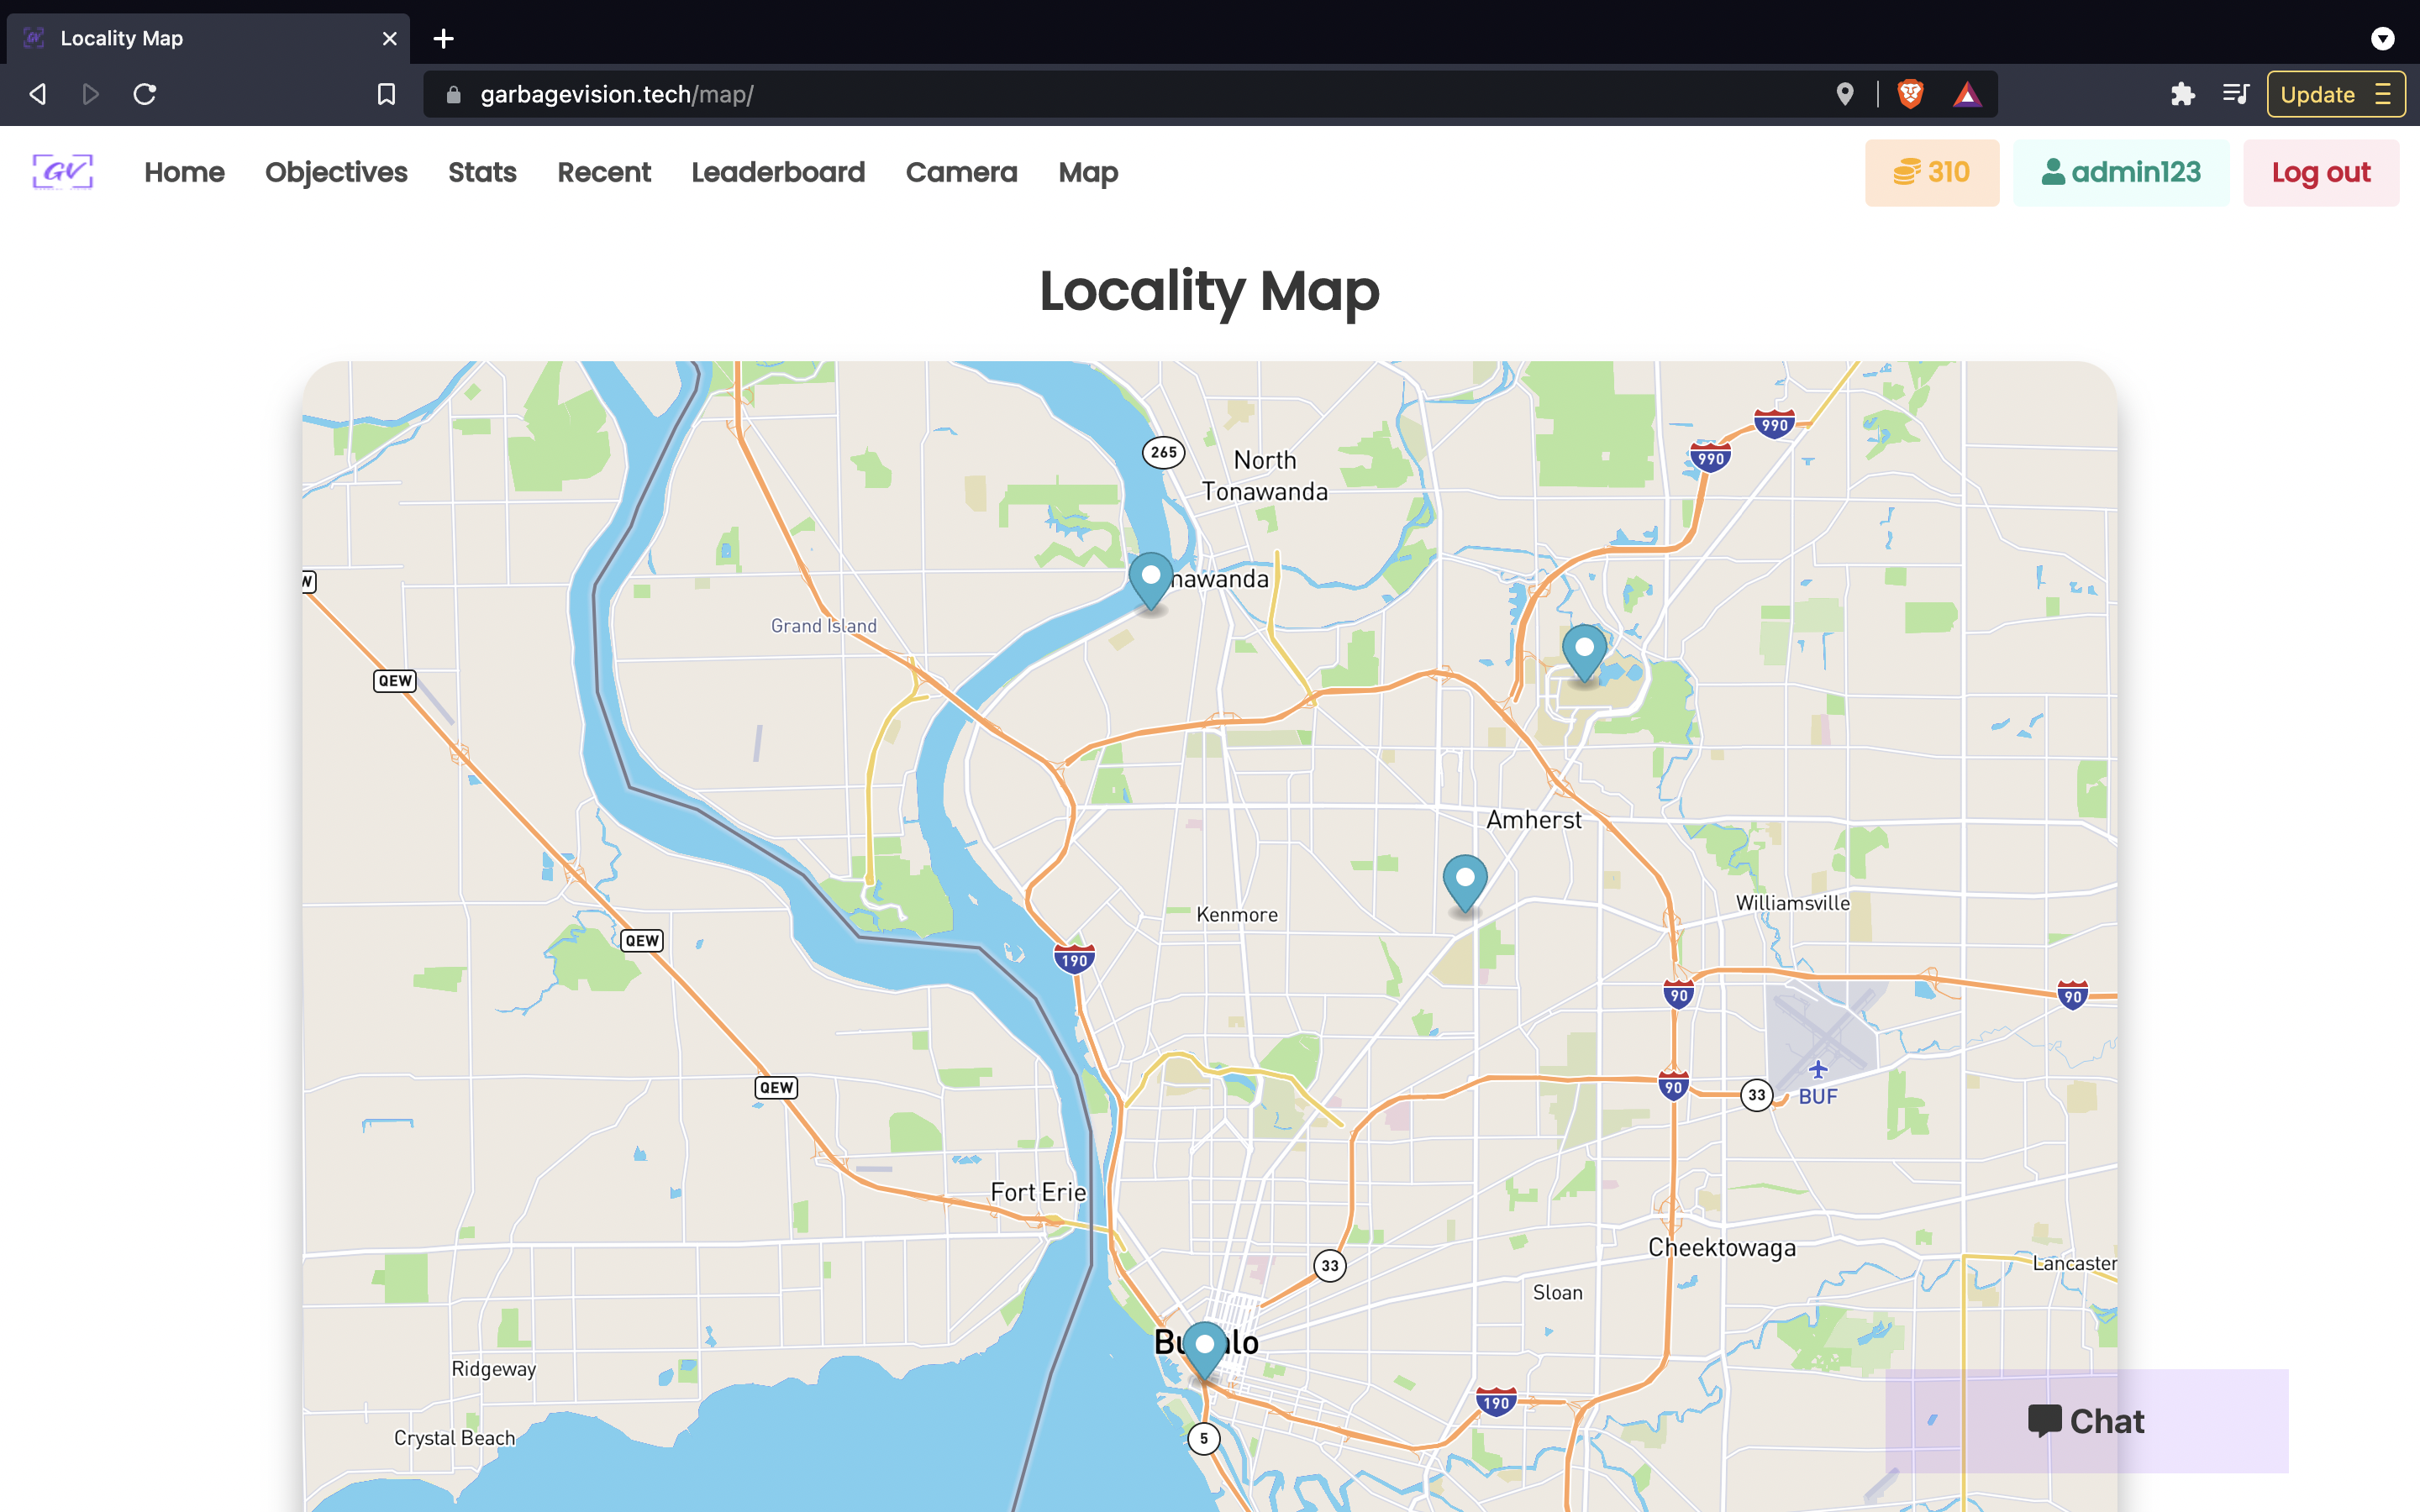Open the media playlist control icon
Viewport: 2420px width, 1512px height.
(x=2235, y=94)
